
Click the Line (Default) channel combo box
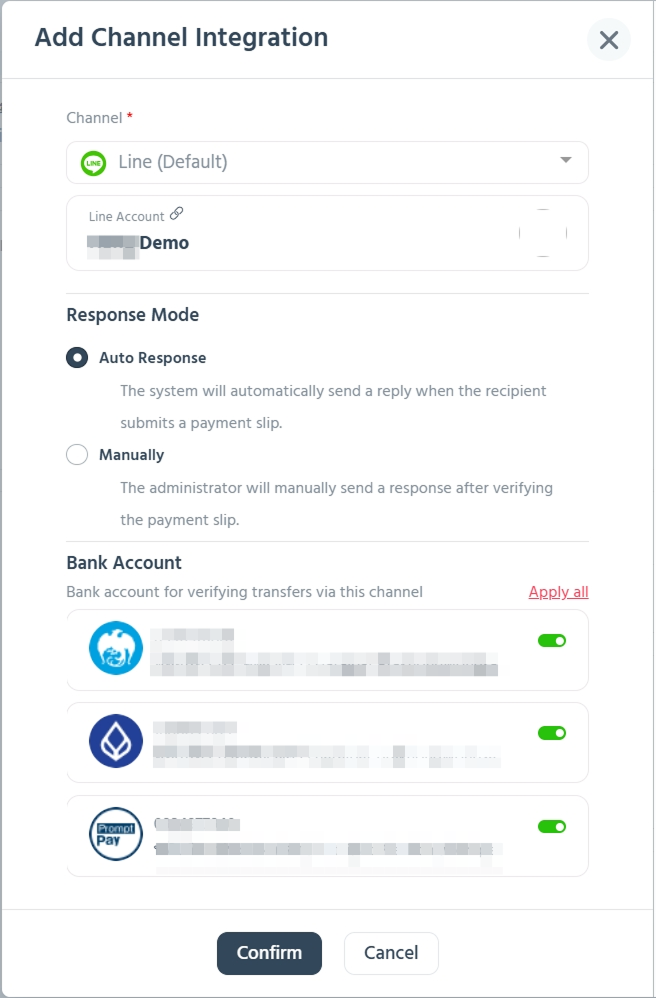pyautogui.click(x=327, y=162)
